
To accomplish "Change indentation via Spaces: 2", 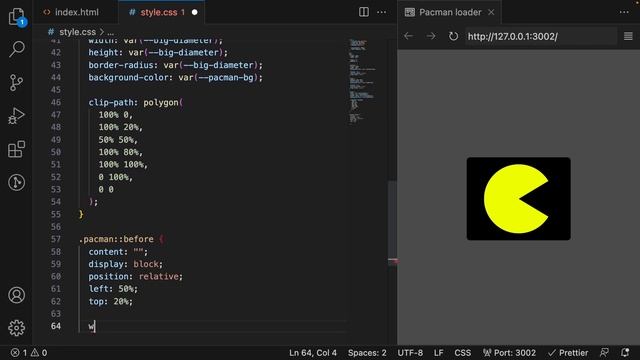I will (367, 353).
